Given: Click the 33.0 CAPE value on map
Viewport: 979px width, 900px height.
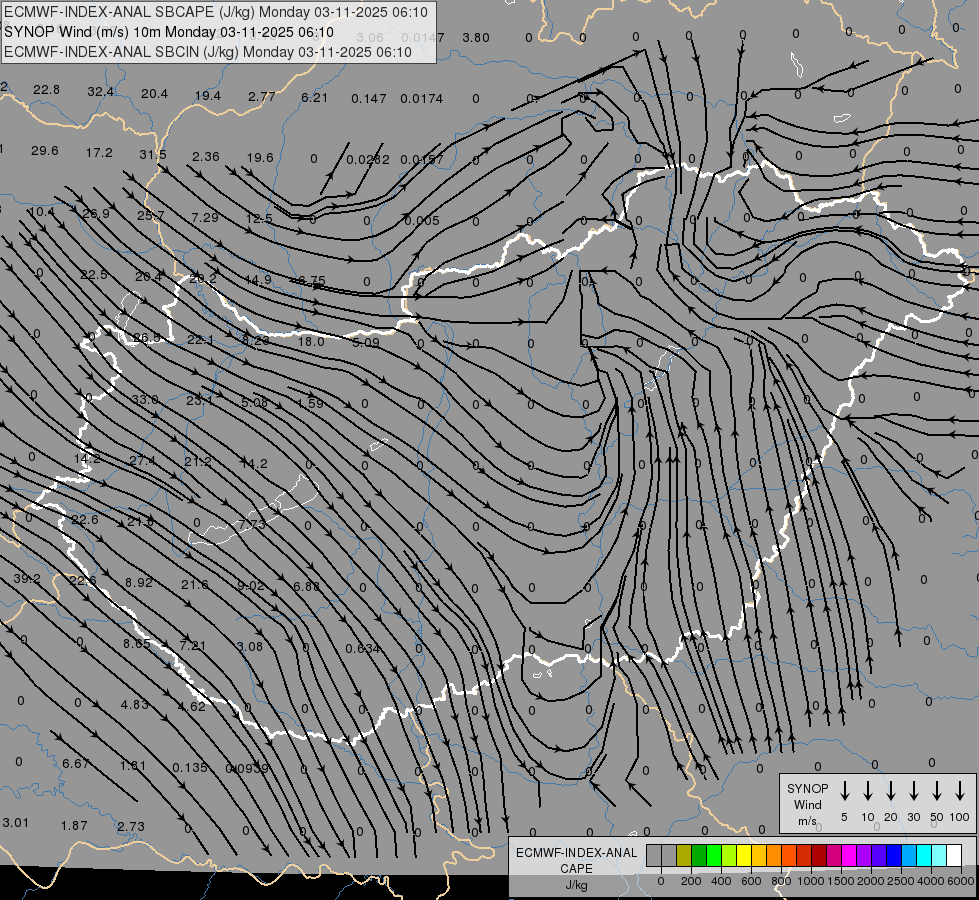Looking at the screenshot, I should pos(145,399).
